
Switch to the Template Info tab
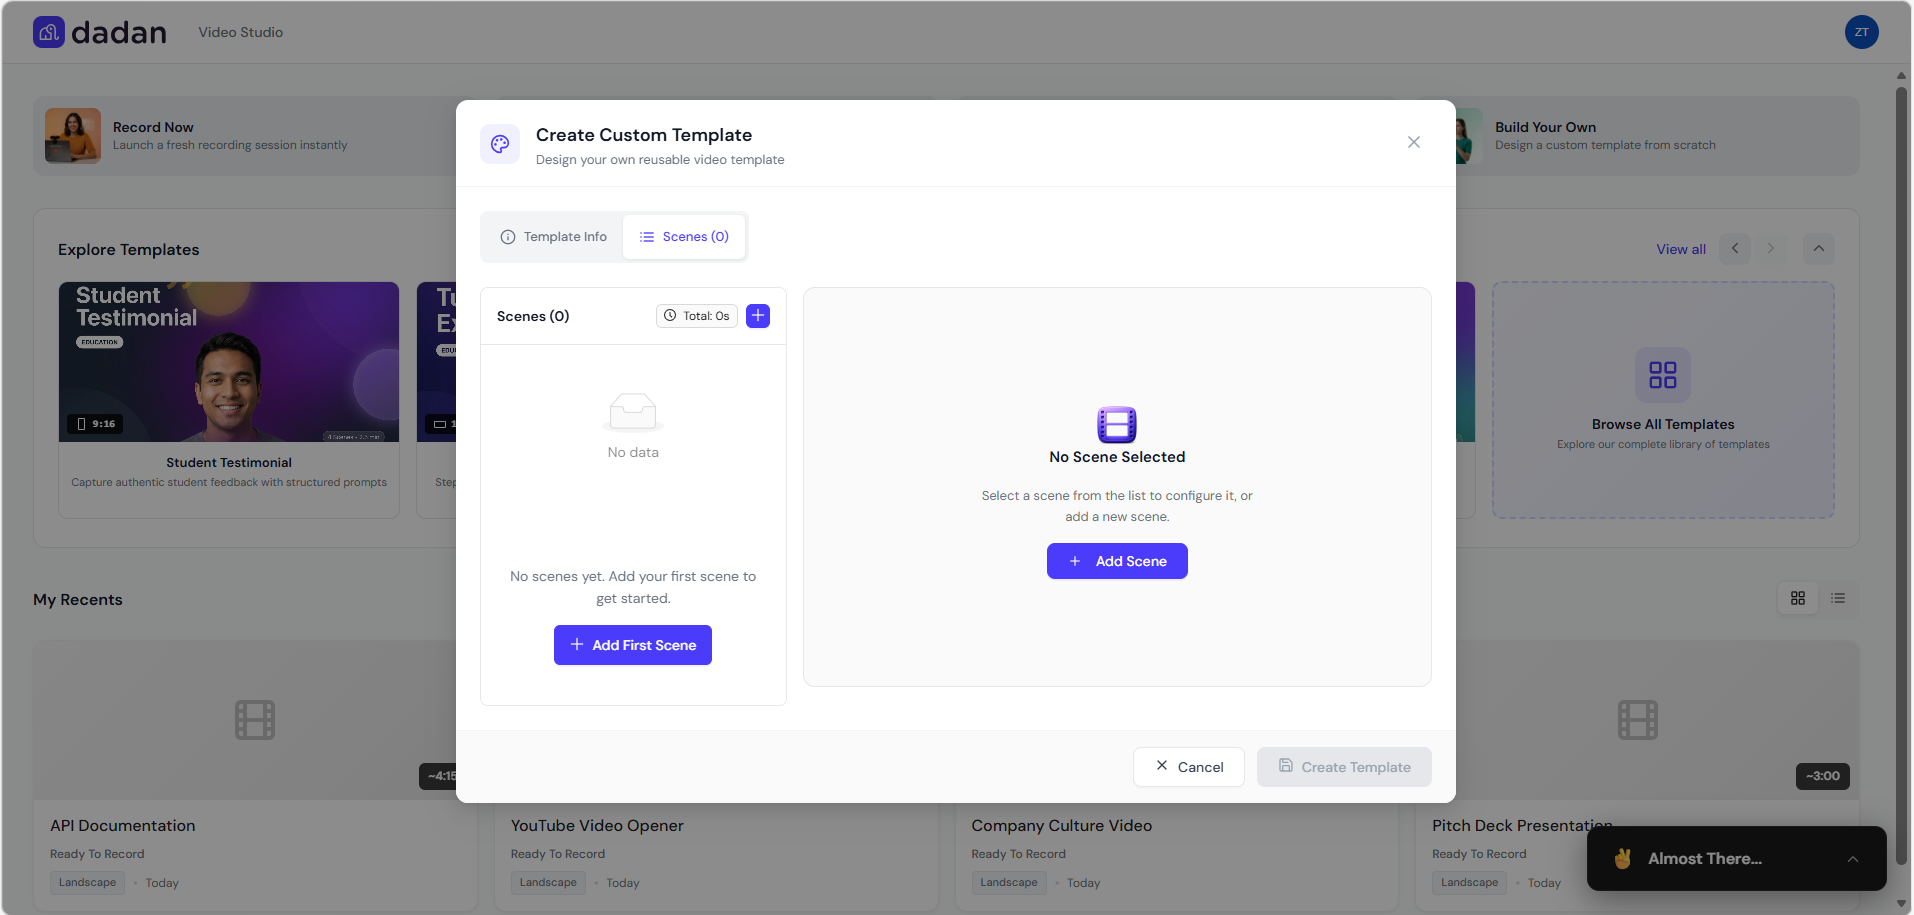click(x=554, y=237)
